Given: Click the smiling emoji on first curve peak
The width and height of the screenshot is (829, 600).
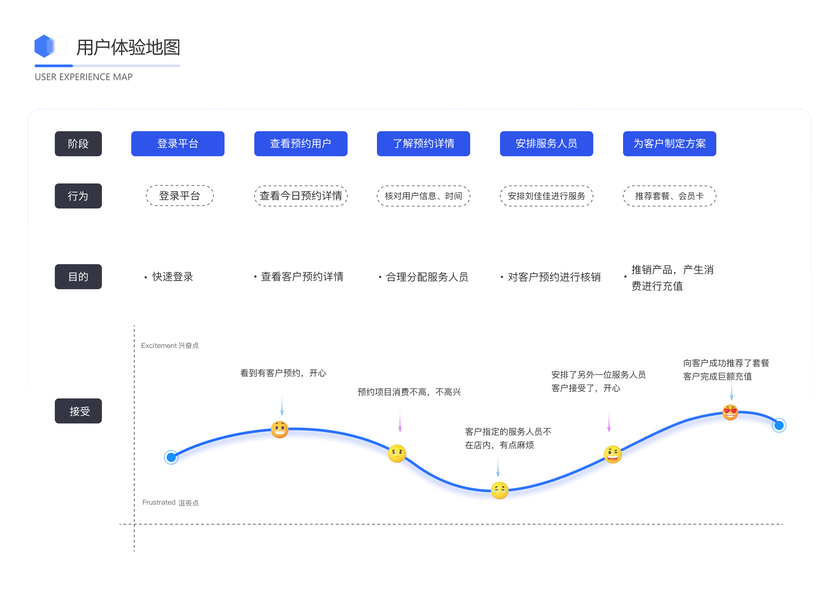Looking at the screenshot, I should click(280, 429).
